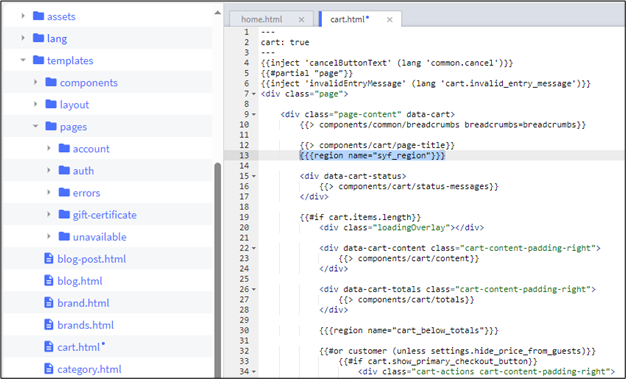Open category.html from file tree
626x379 pixels.
tap(89, 369)
